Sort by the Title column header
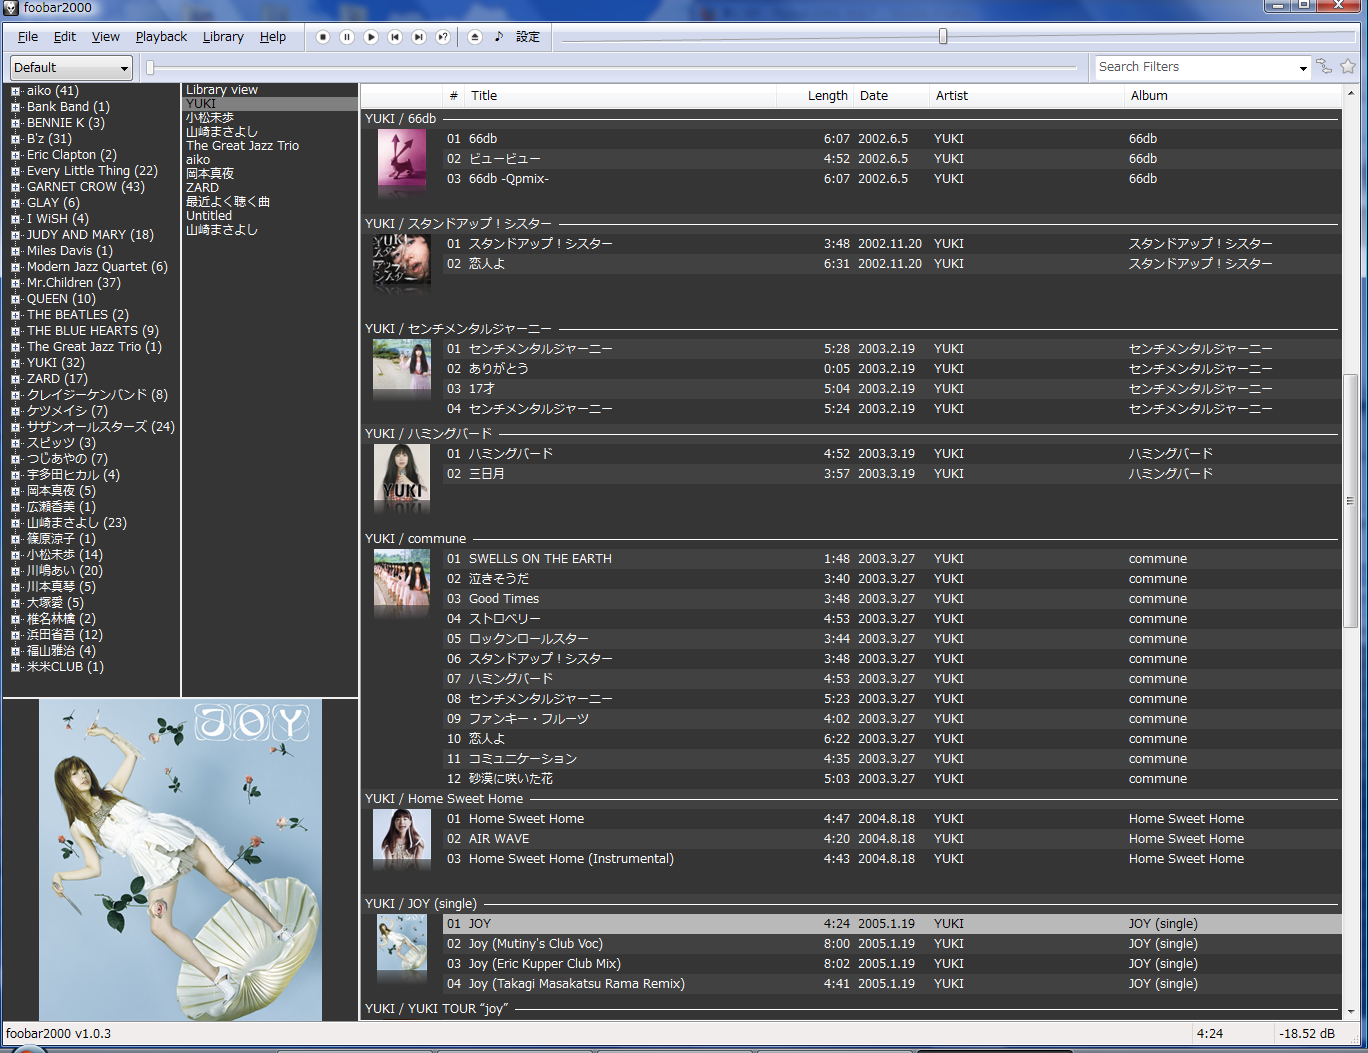Viewport: 1368px width, 1053px height. (620, 96)
